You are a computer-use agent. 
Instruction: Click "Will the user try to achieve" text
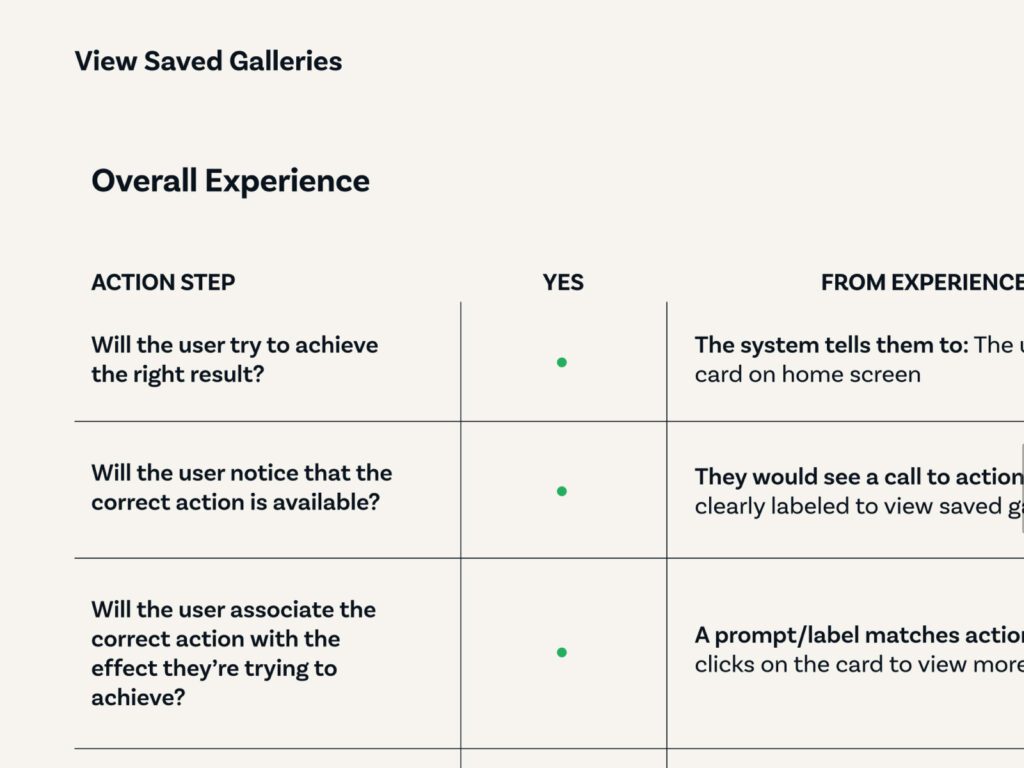coord(234,345)
